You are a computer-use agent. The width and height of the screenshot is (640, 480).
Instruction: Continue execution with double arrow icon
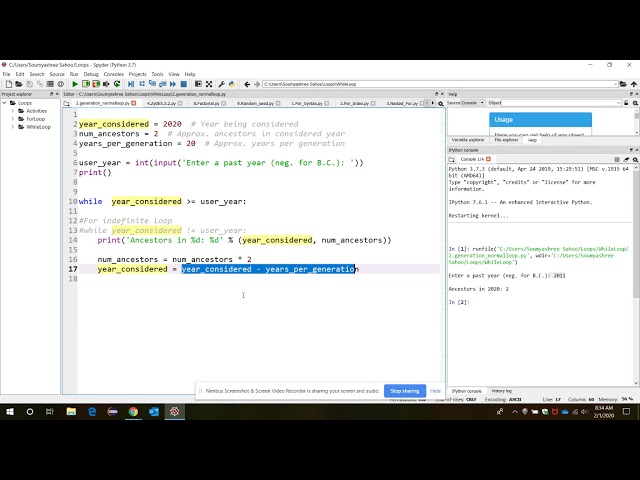[x=173, y=84]
